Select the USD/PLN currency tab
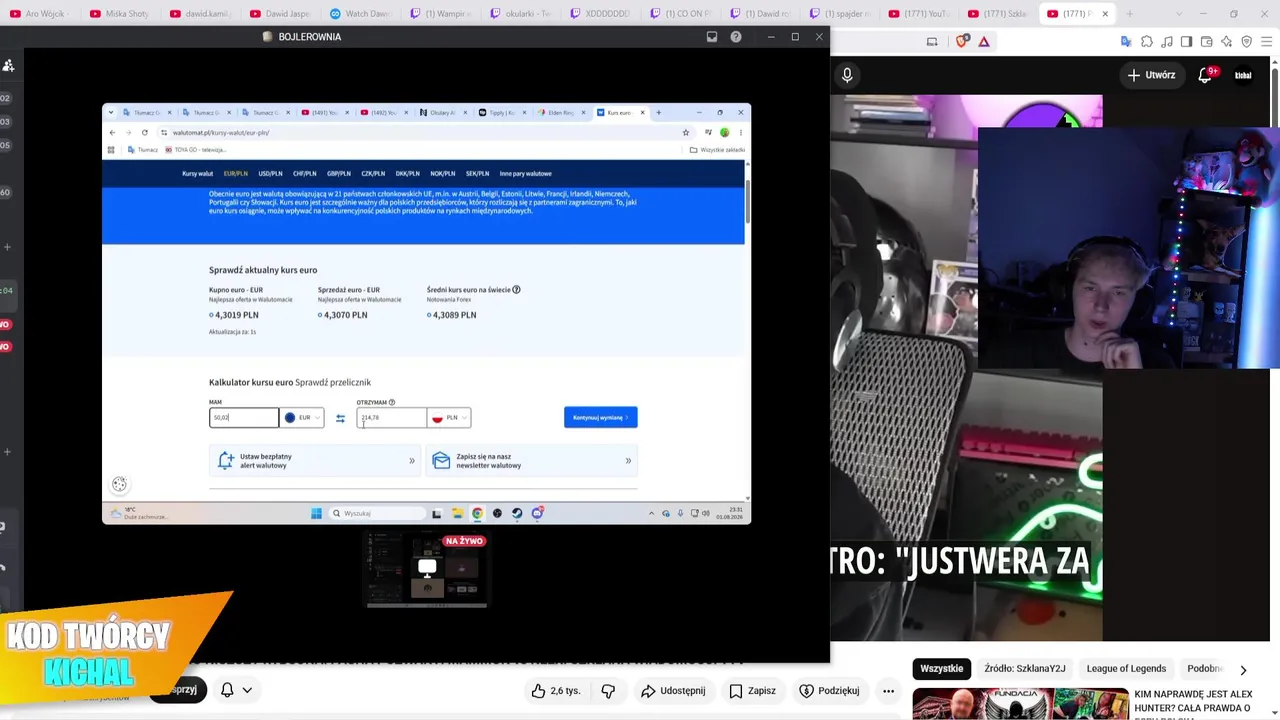This screenshot has width=1280, height=720. [x=270, y=174]
